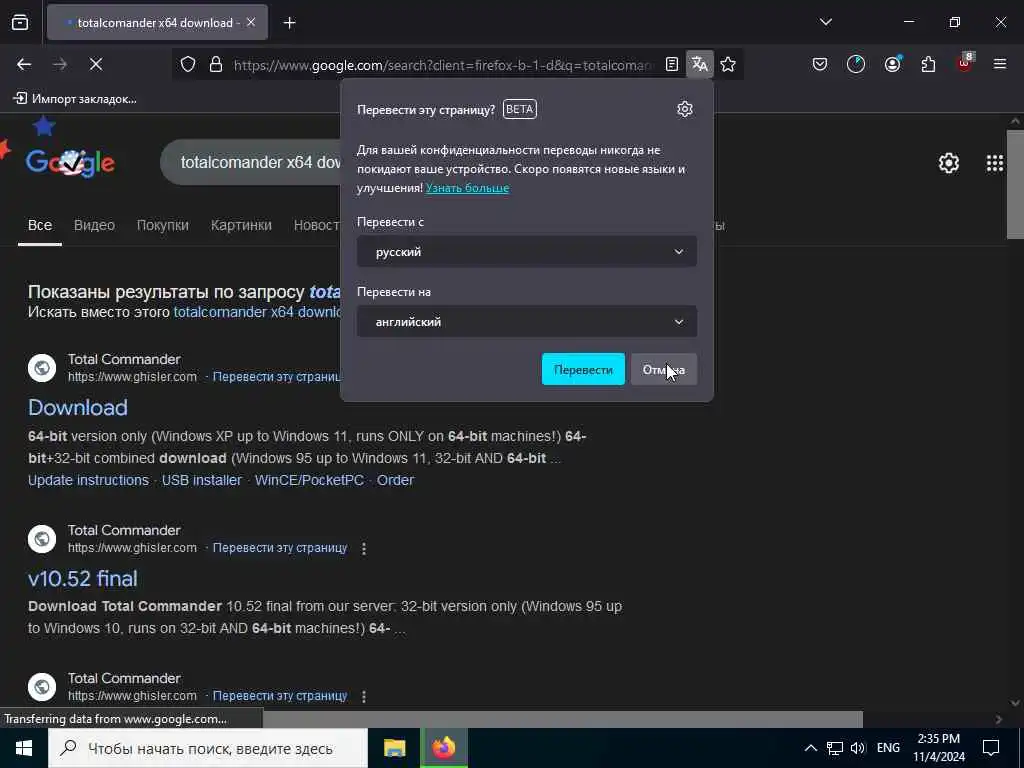Click the Импорт закладок bookmark item

click(75, 99)
